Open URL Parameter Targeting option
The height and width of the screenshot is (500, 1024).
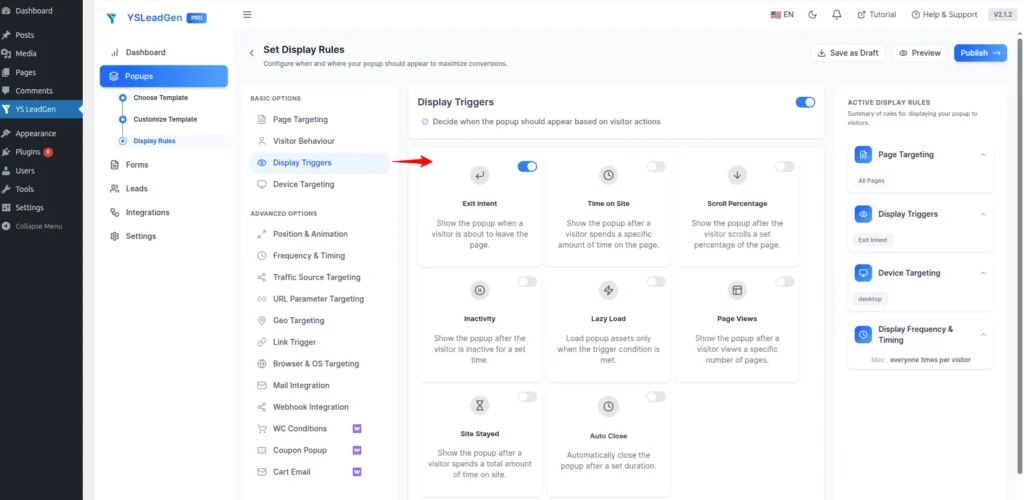coord(319,299)
